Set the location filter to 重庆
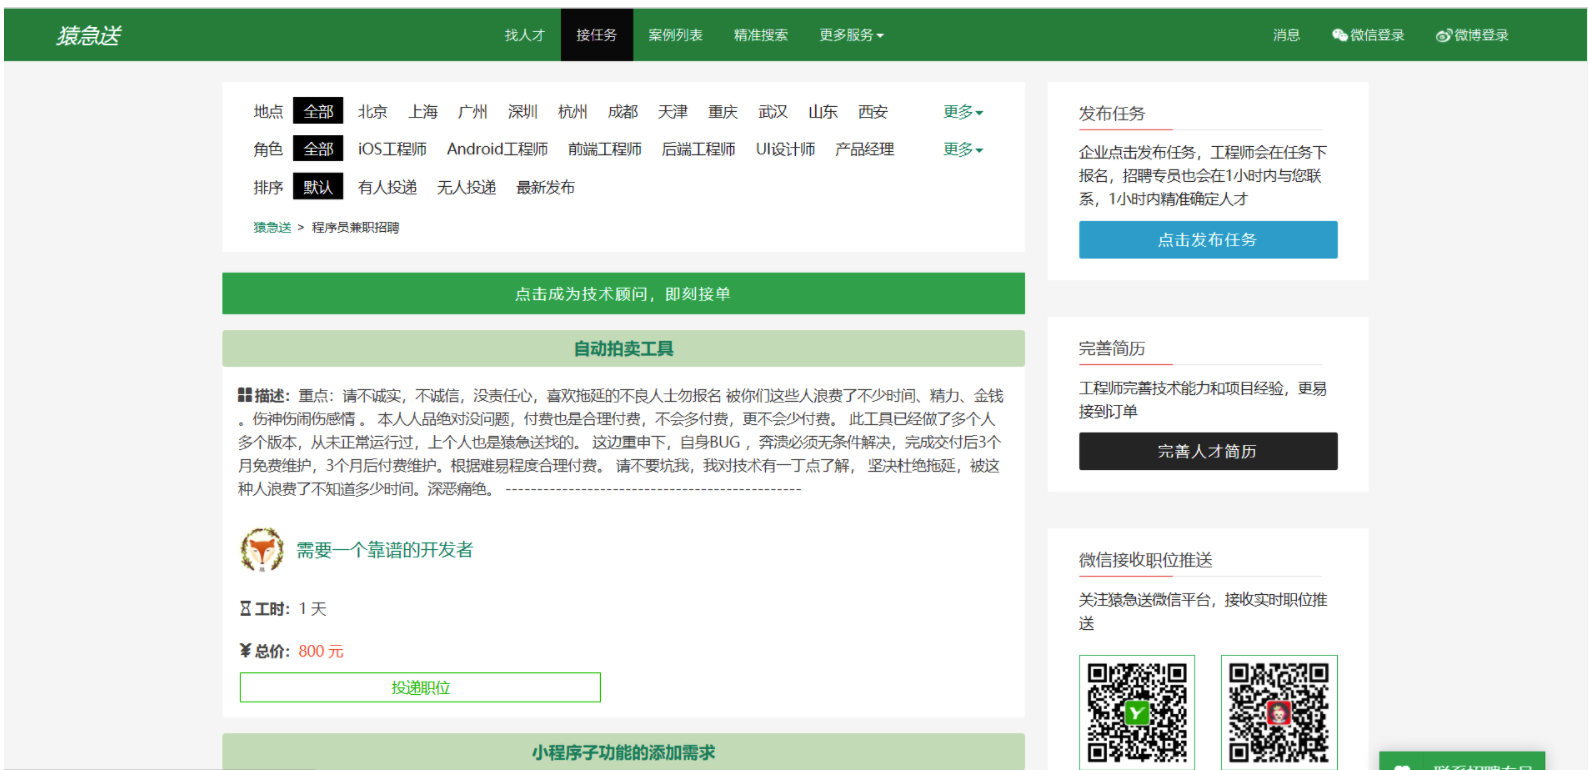Image resolution: width=1588 pixels, height=770 pixels. pos(723,112)
